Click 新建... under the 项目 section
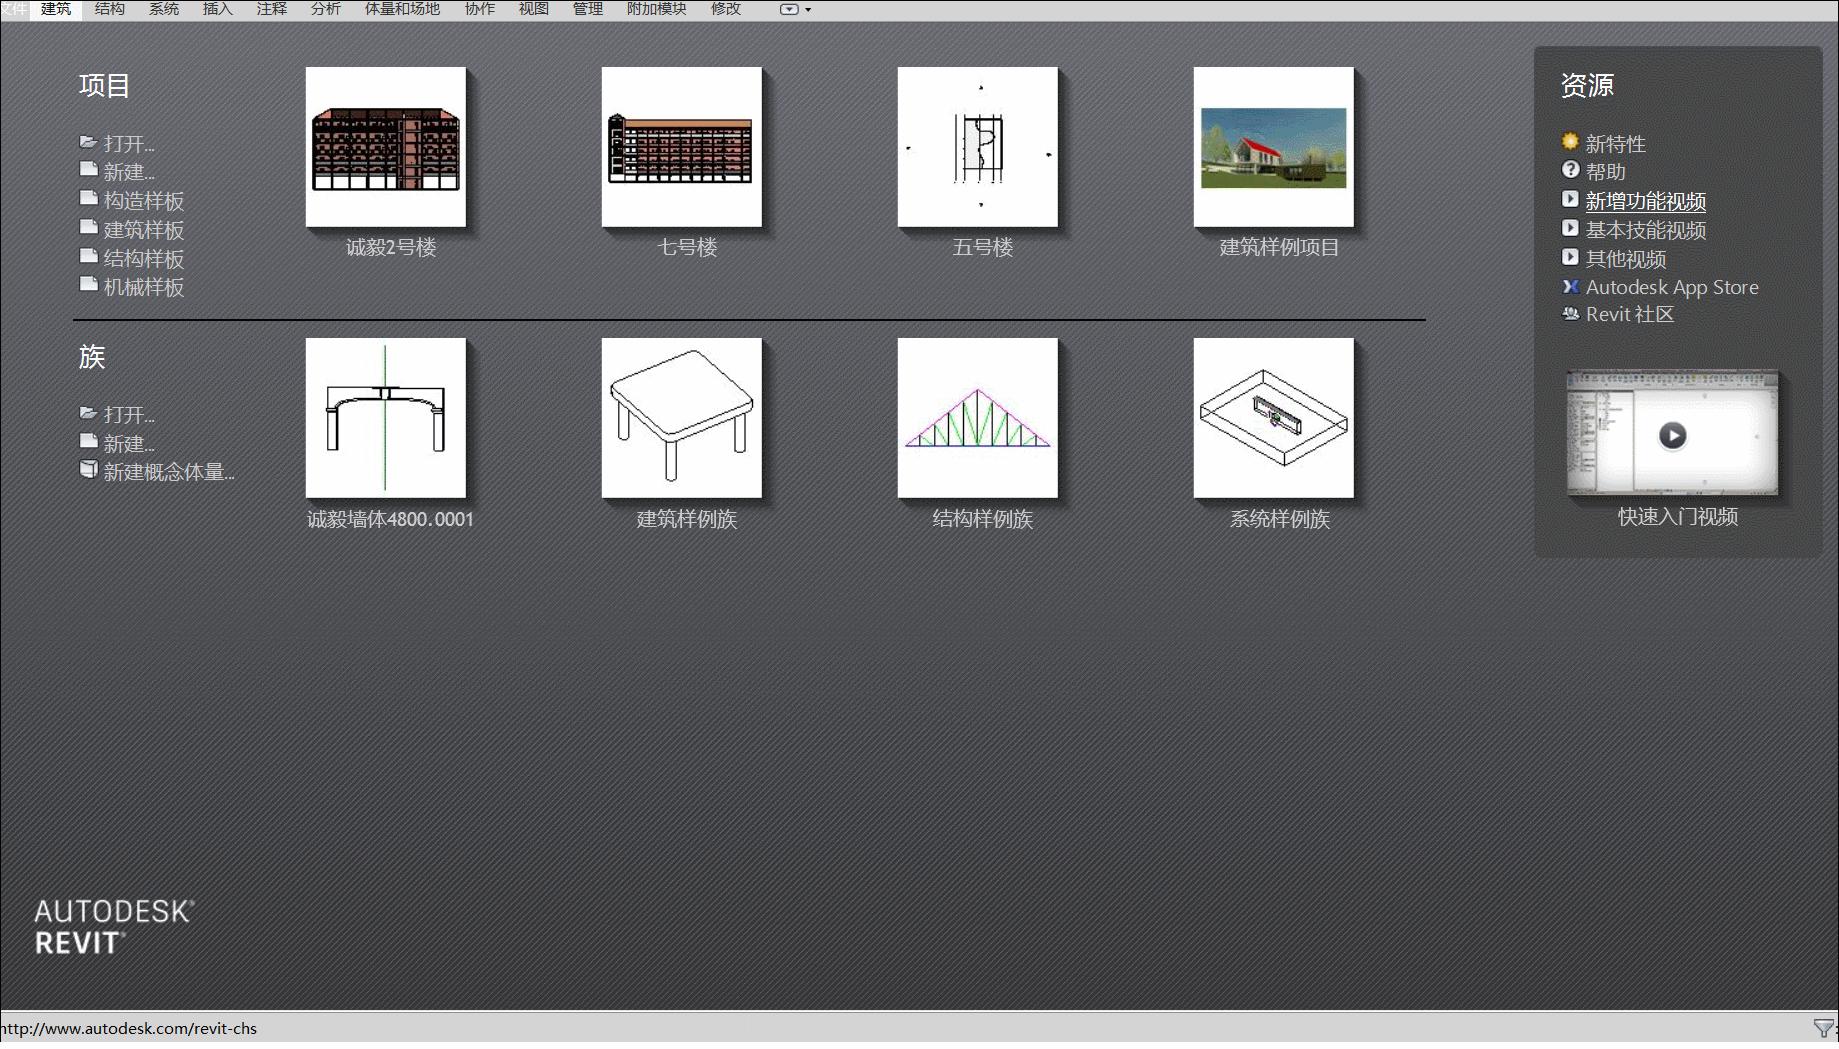This screenshot has height=1049, width=1839. coord(129,172)
